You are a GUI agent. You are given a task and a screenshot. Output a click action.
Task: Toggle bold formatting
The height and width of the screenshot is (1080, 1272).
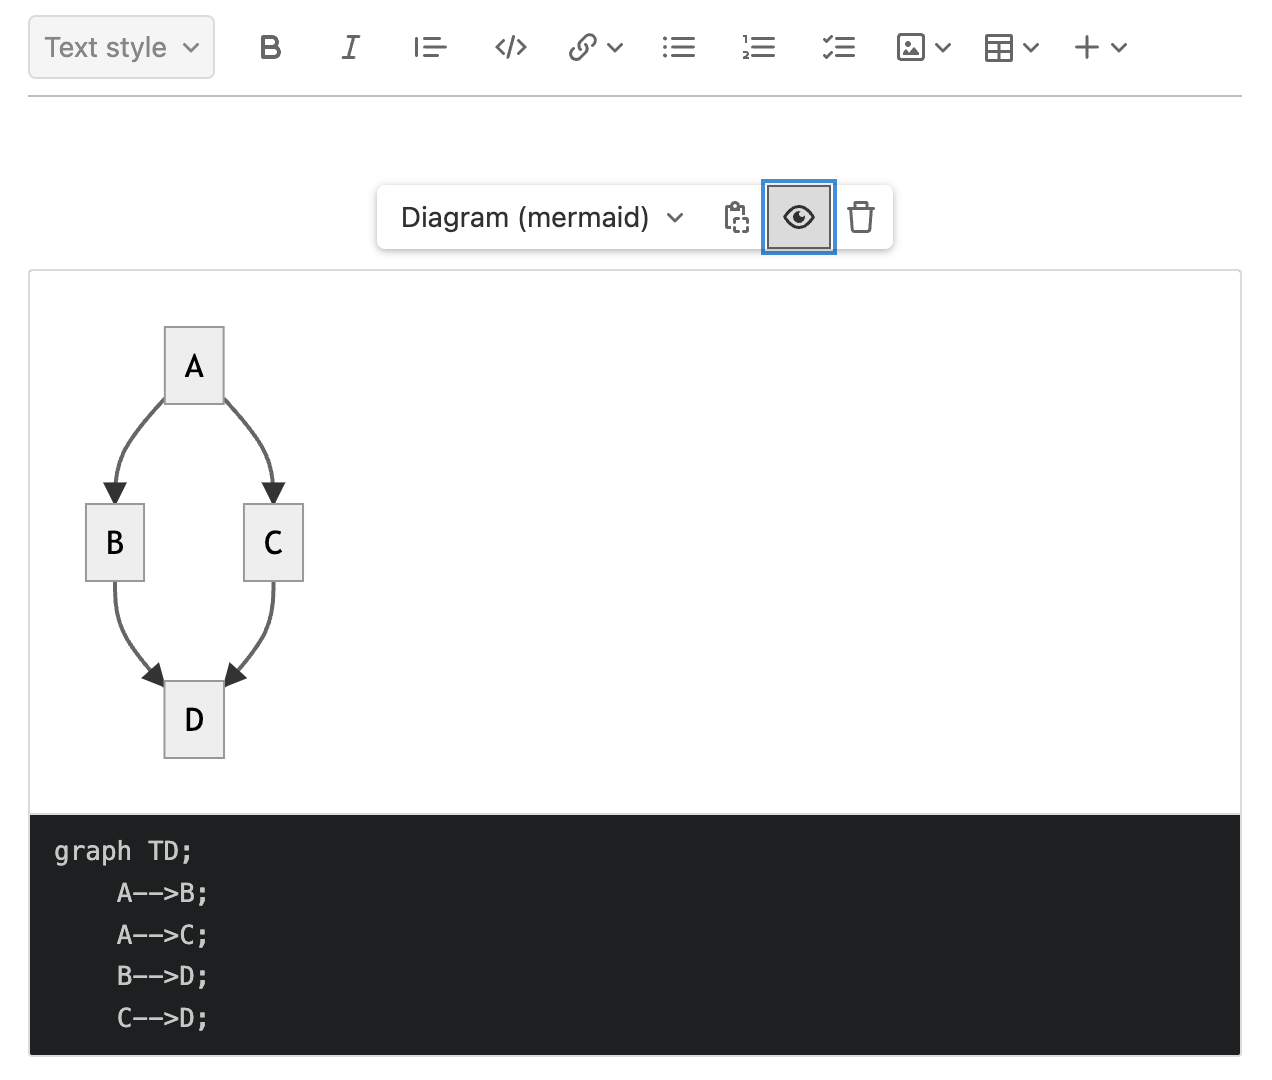(x=270, y=47)
